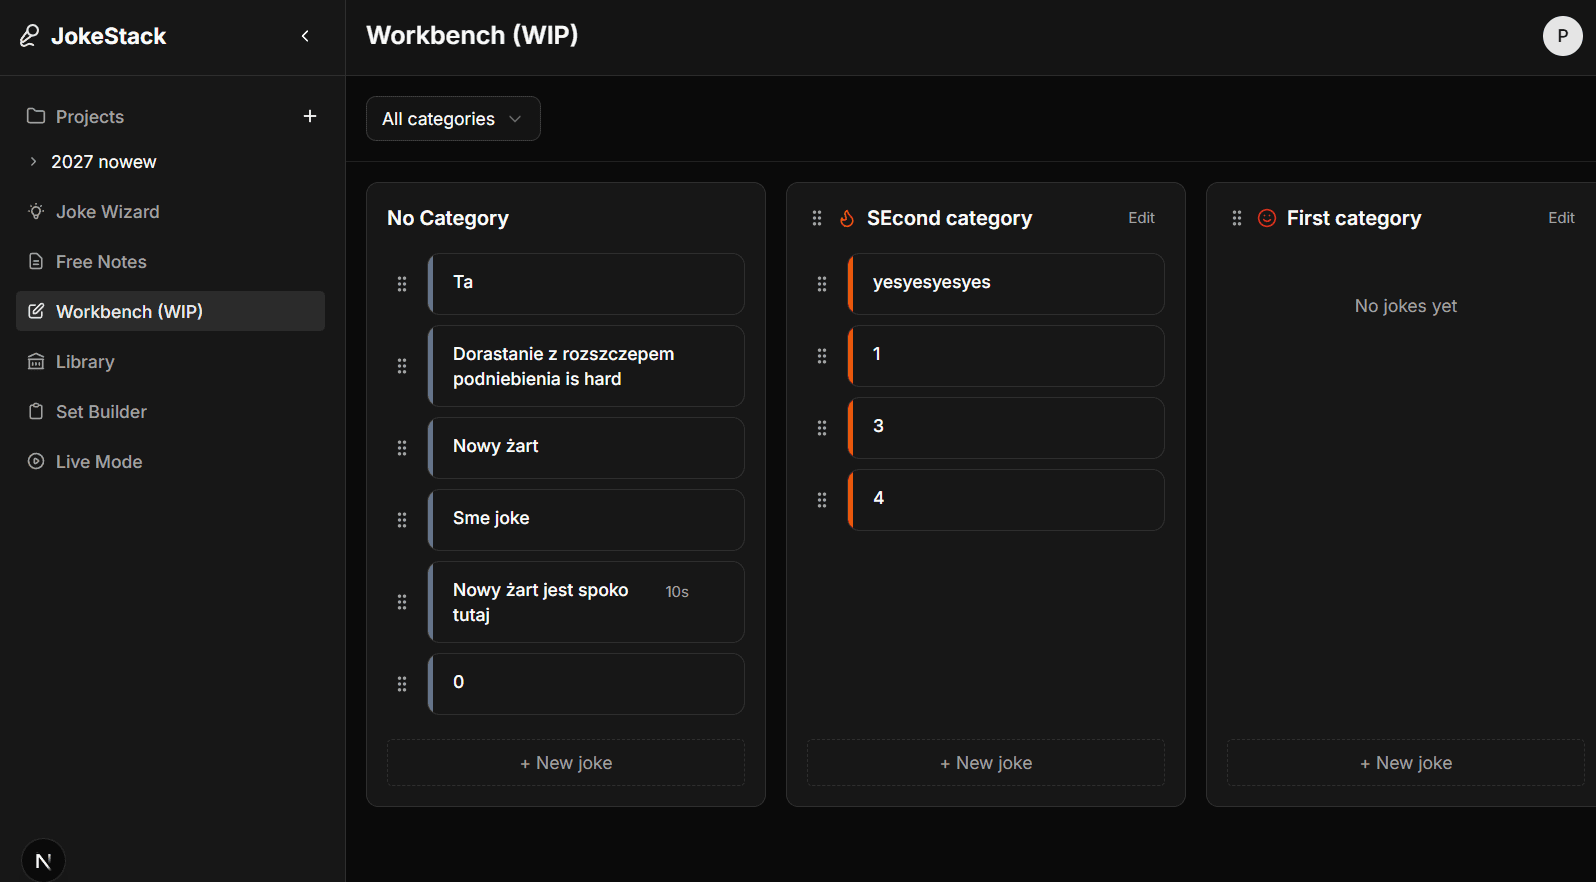Click the flame icon of SEcond category
Image resolution: width=1596 pixels, height=882 pixels.
tap(846, 218)
